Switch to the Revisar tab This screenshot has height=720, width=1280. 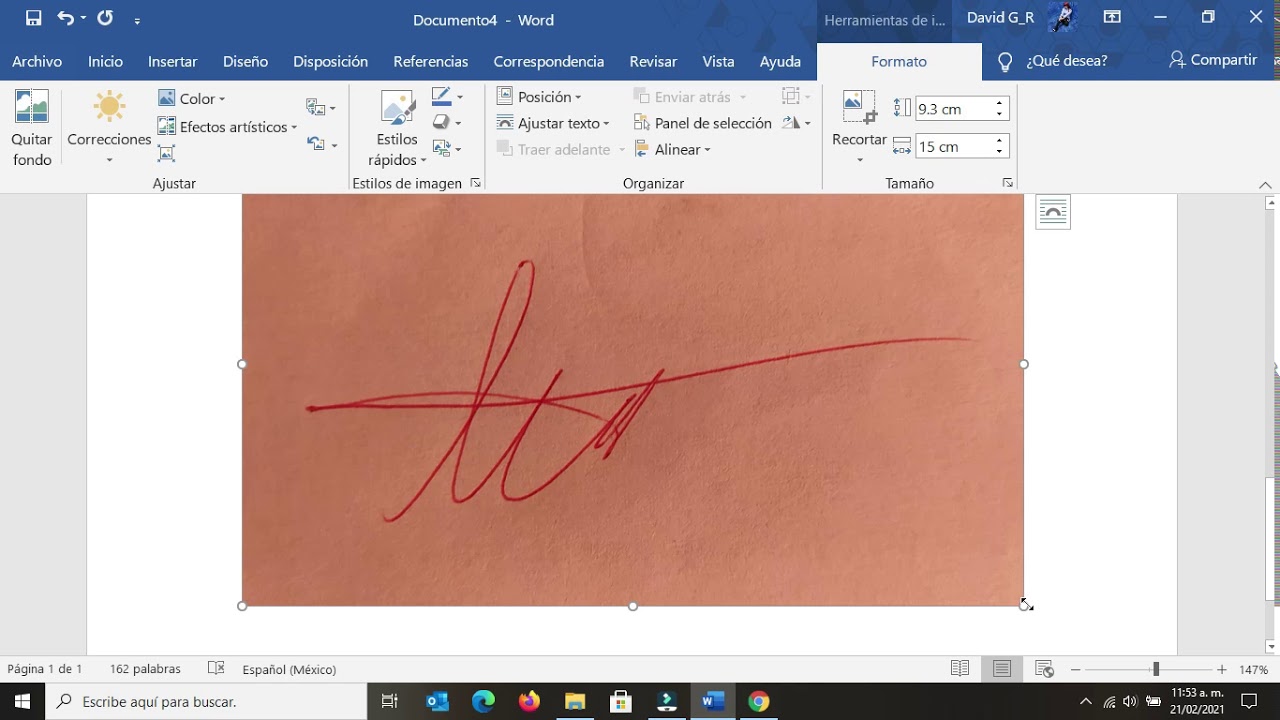click(x=653, y=61)
